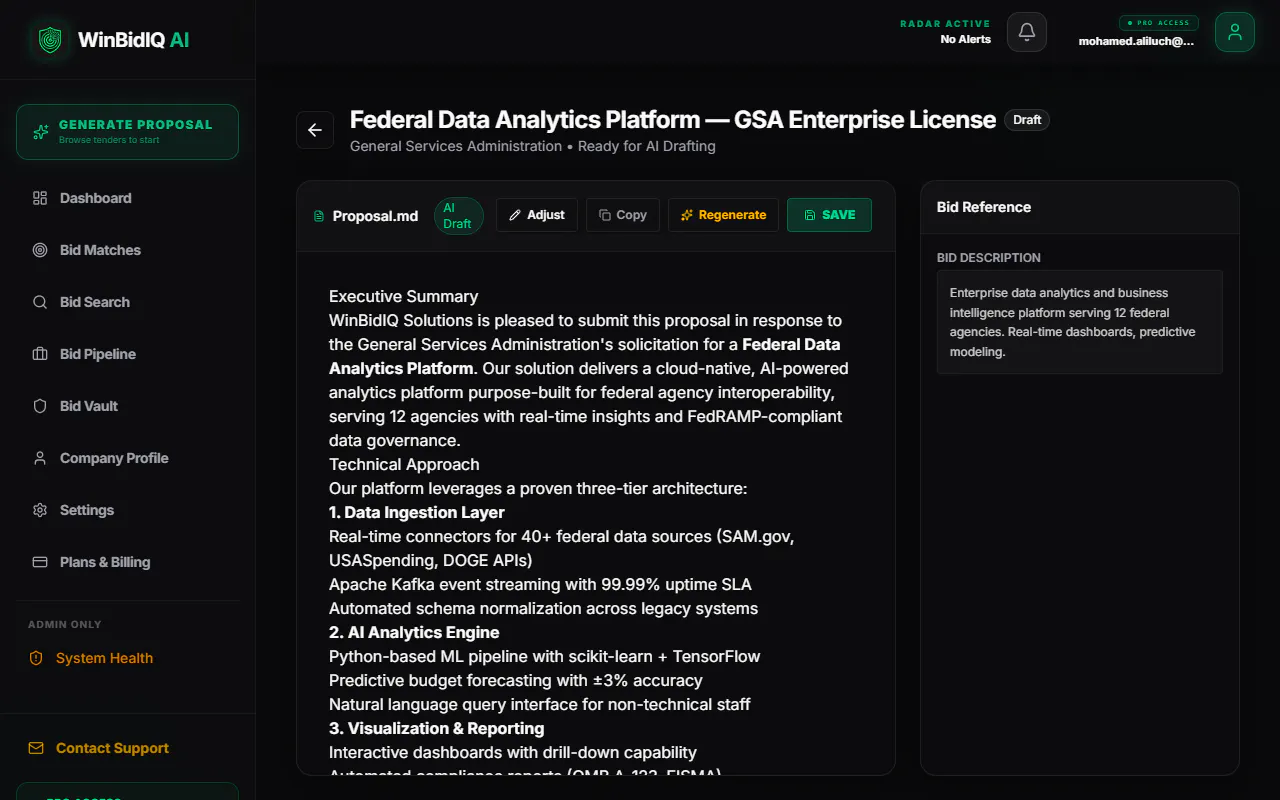
Task: Click the Contact Support envelope icon
Action: coord(36,748)
